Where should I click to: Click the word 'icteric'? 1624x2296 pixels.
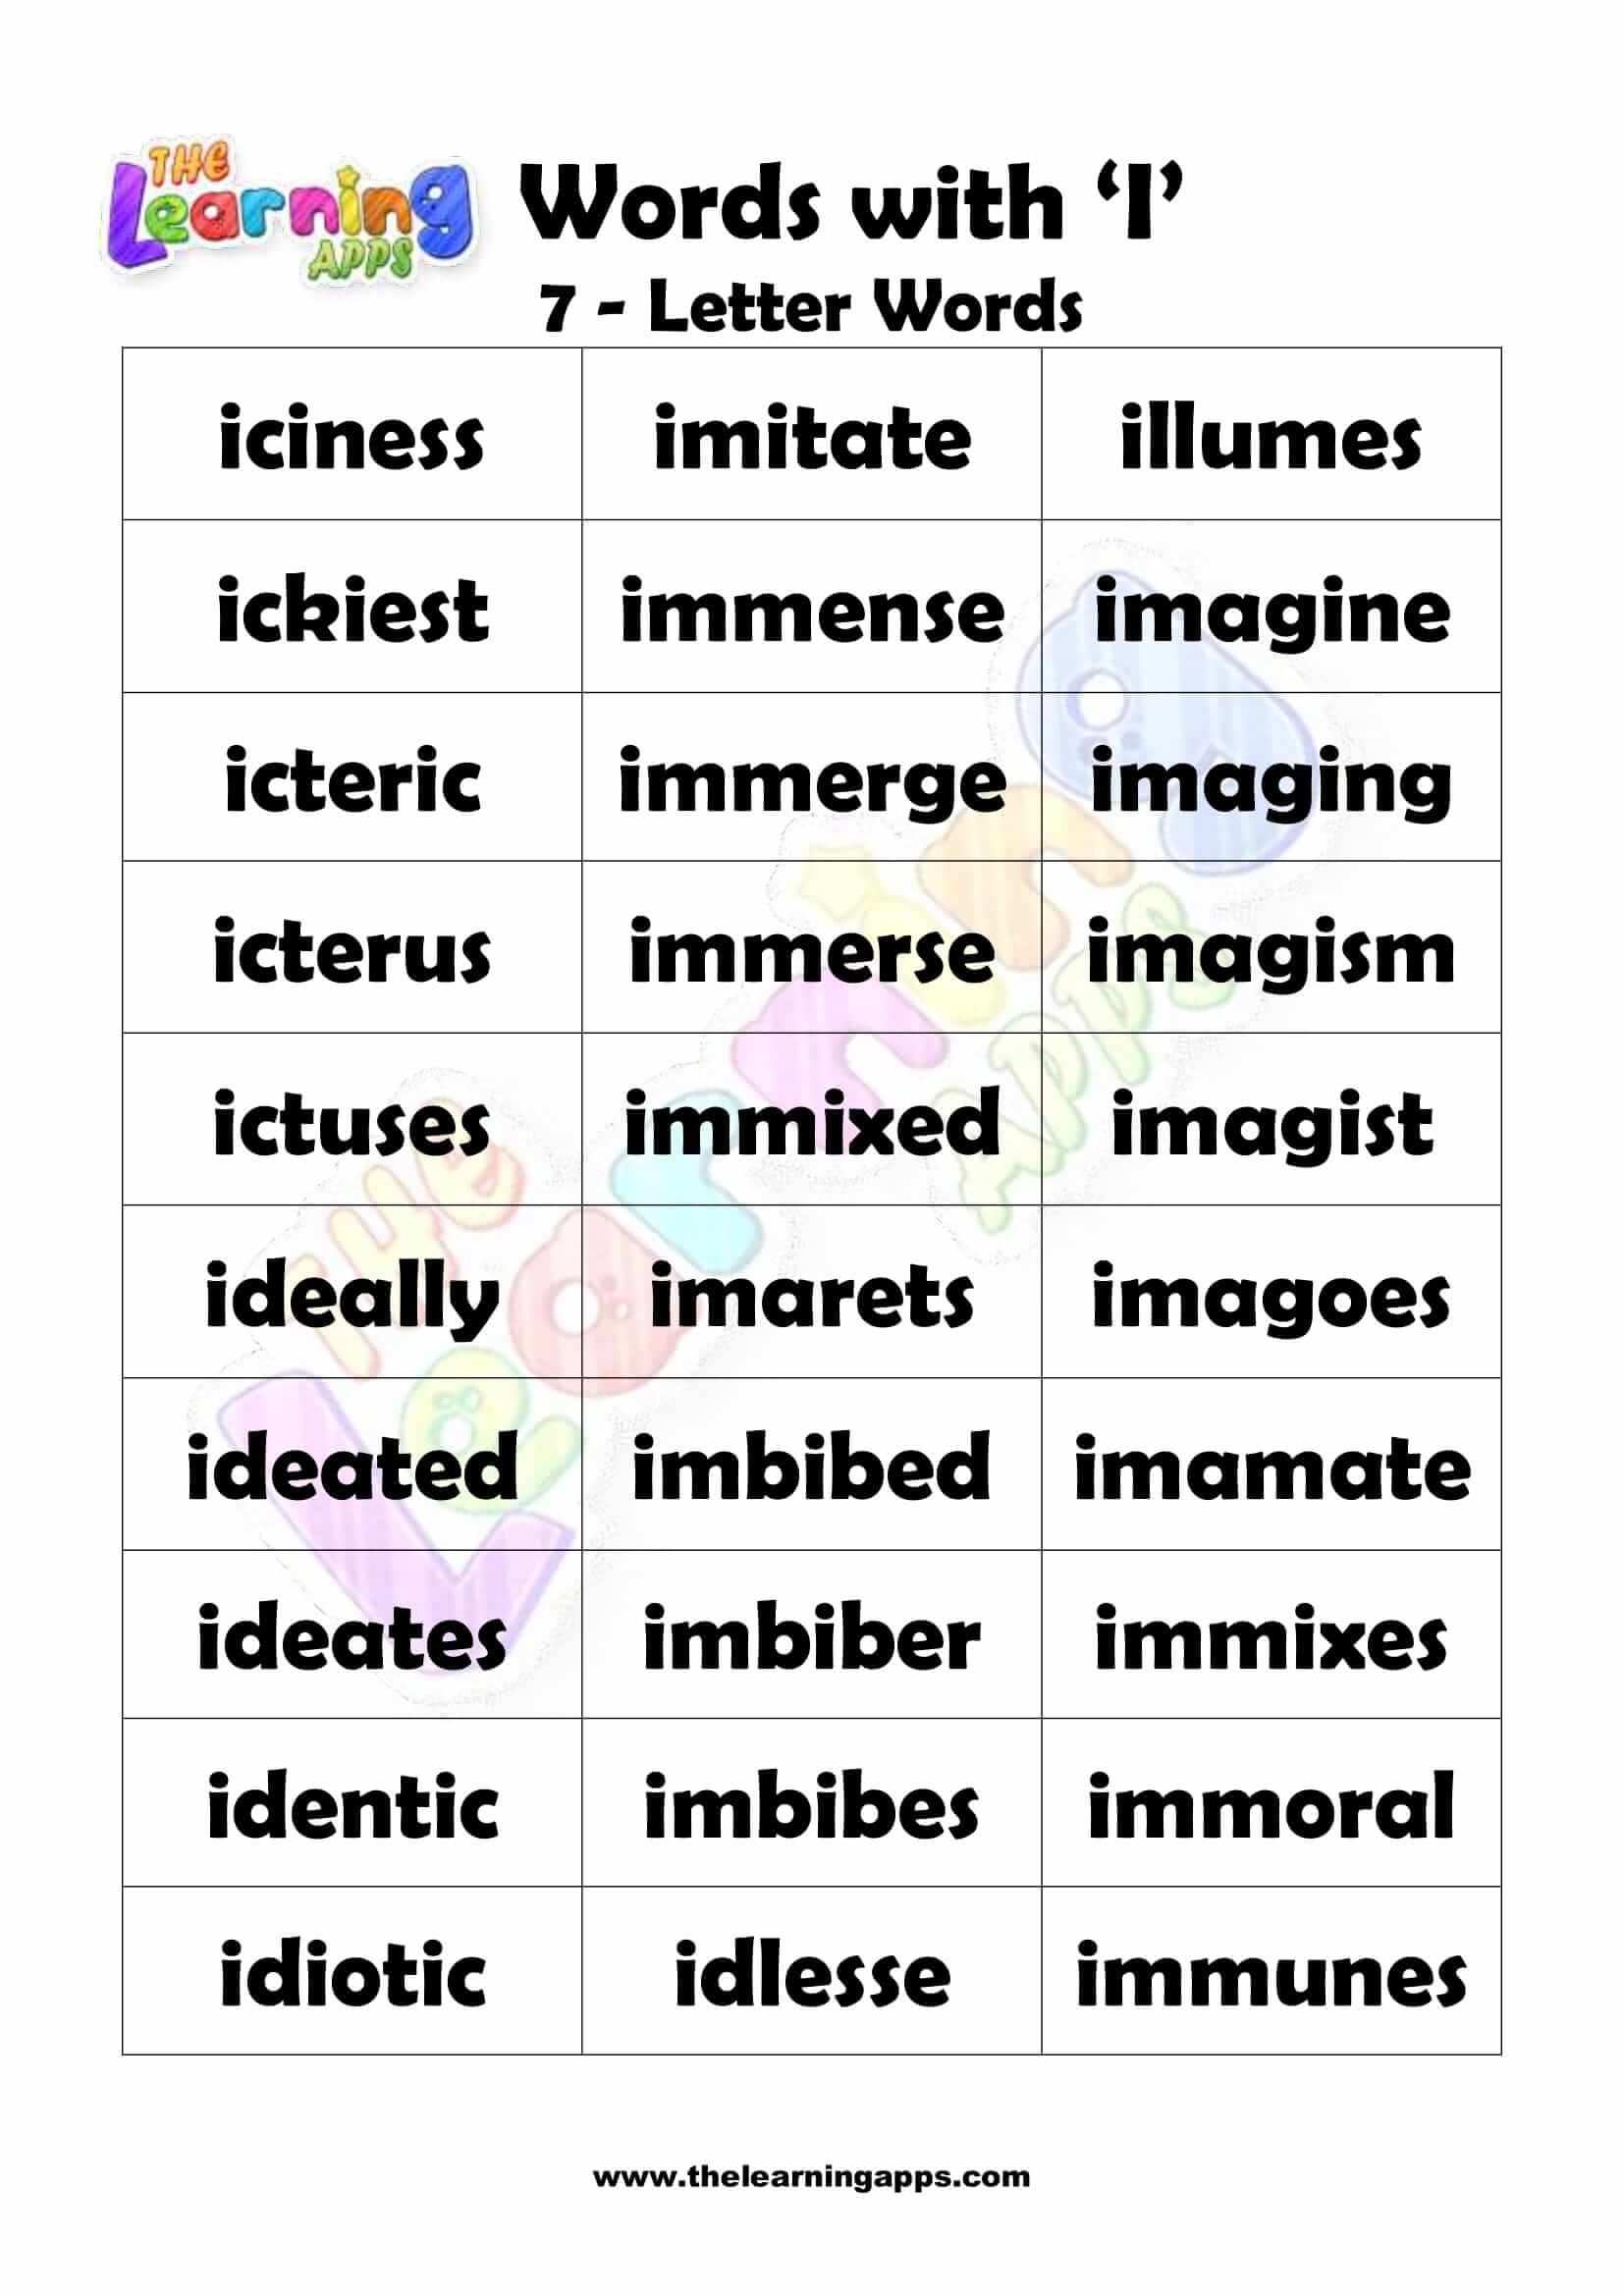[x=351, y=780]
